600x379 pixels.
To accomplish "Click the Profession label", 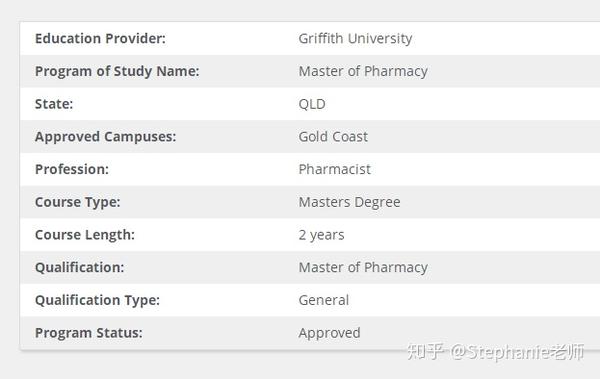I will (x=72, y=169).
